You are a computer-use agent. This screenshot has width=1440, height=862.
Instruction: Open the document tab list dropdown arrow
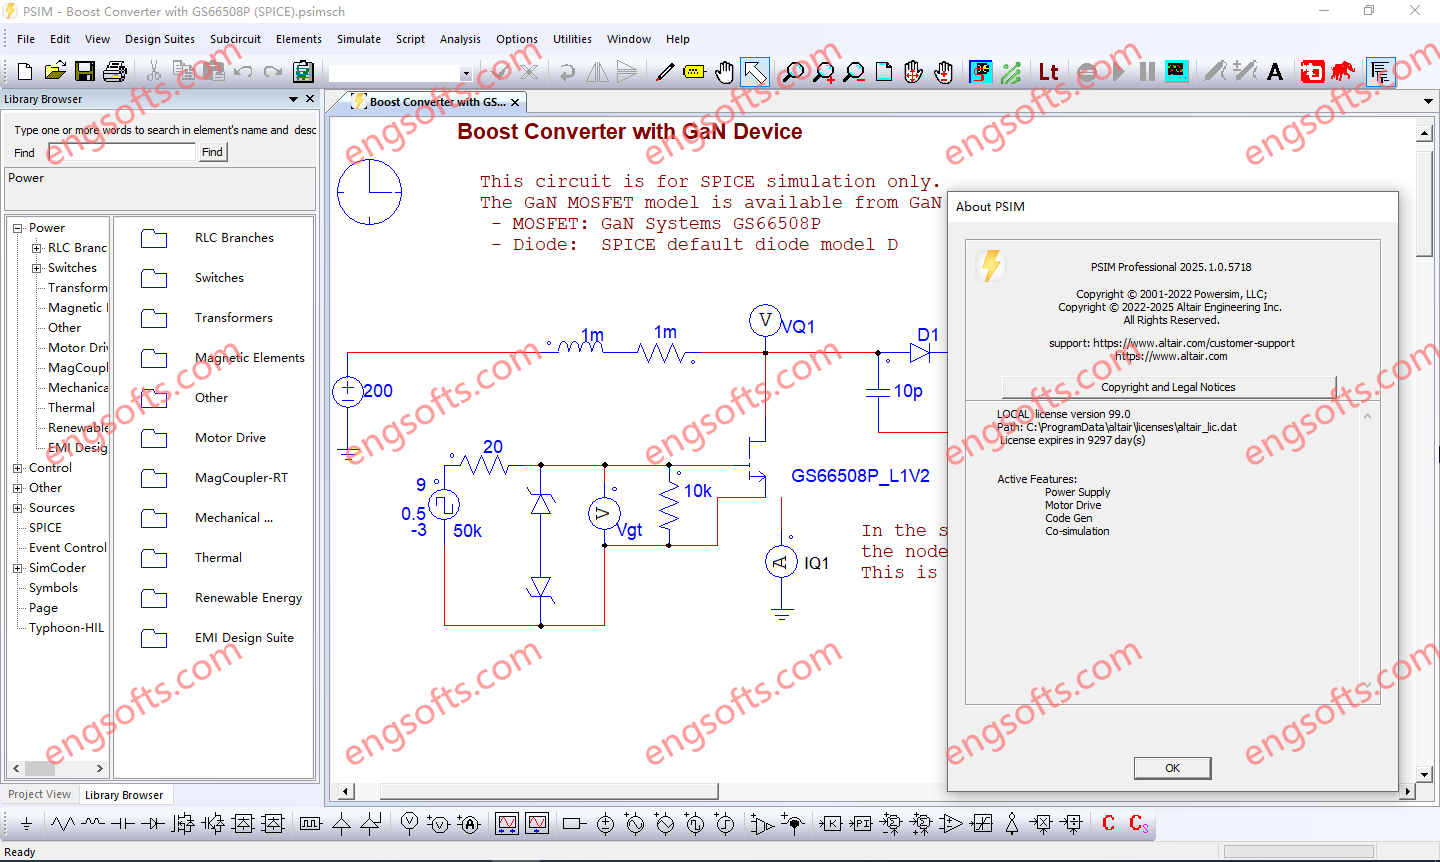click(1427, 101)
